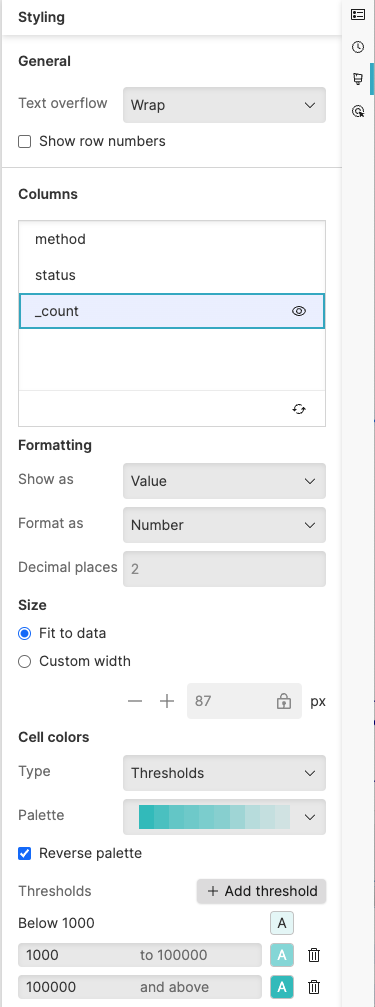Open Cell colors Type Thresholds dropdown

224,773
